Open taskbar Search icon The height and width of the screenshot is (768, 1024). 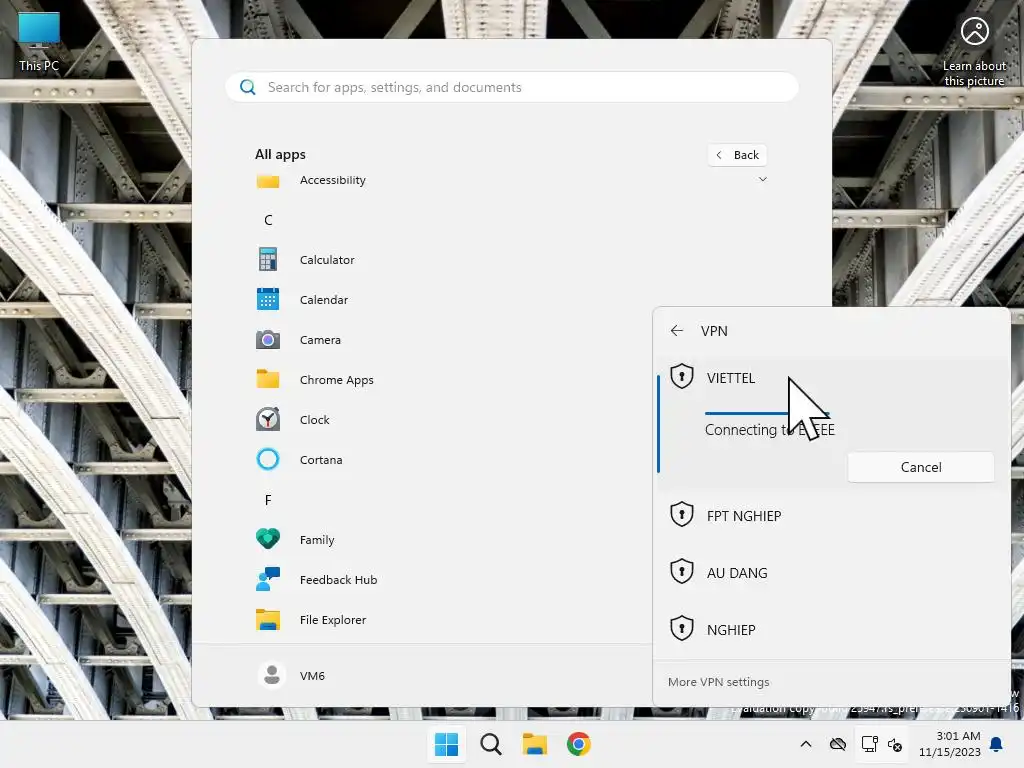click(490, 744)
